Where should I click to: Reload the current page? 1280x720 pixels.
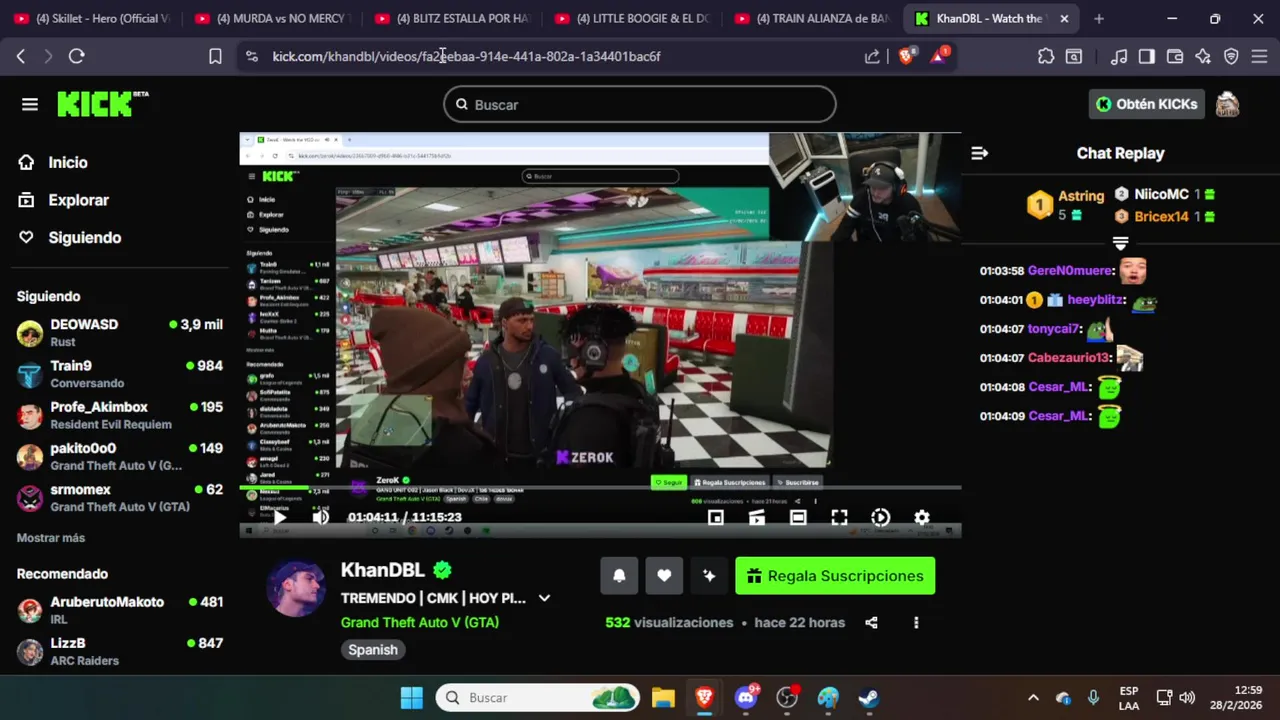click(x=76, y=57)
